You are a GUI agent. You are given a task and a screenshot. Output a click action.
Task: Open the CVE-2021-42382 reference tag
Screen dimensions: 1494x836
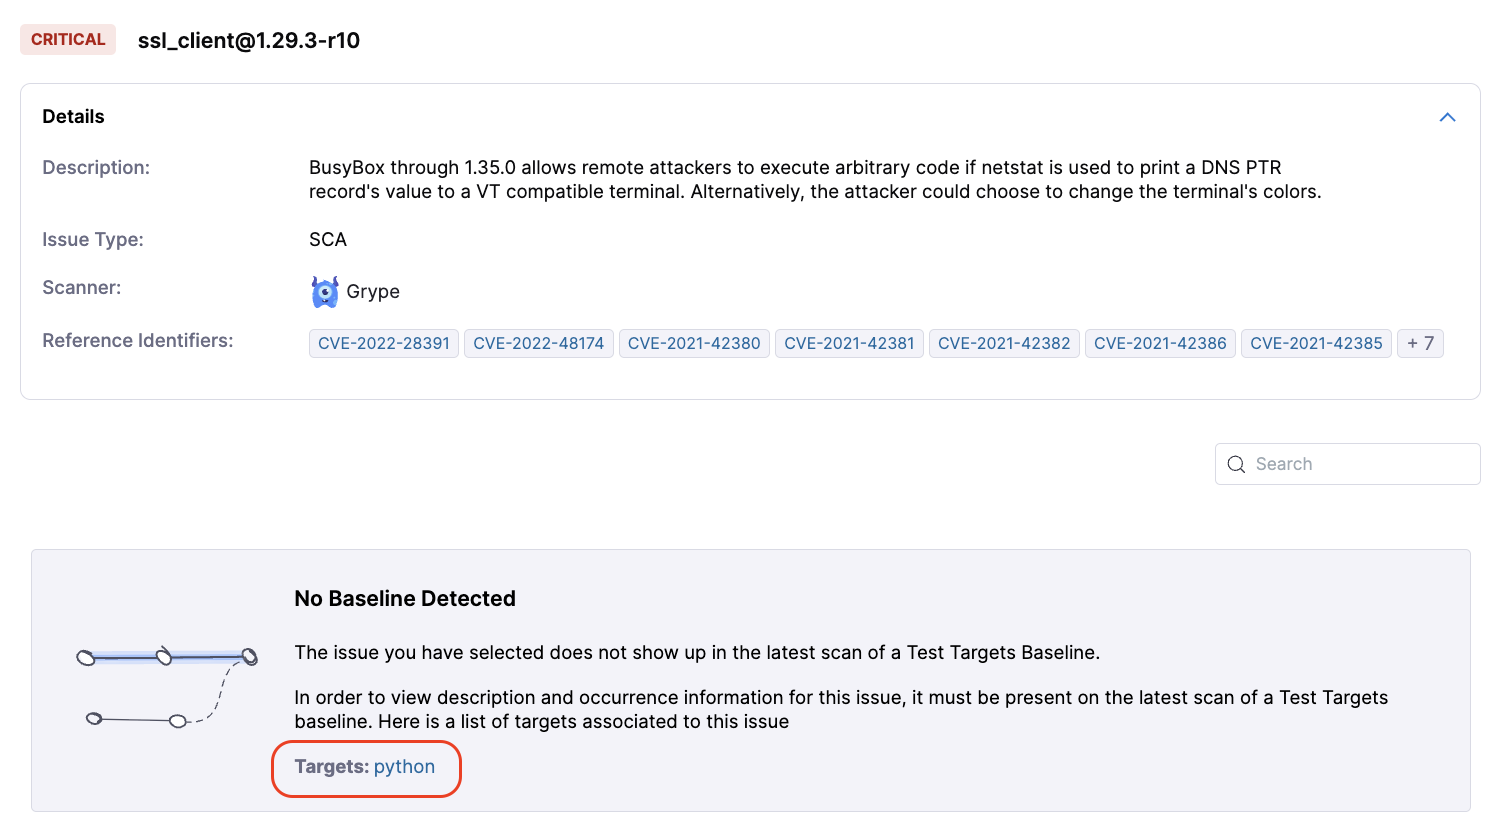coord(1004,343)
